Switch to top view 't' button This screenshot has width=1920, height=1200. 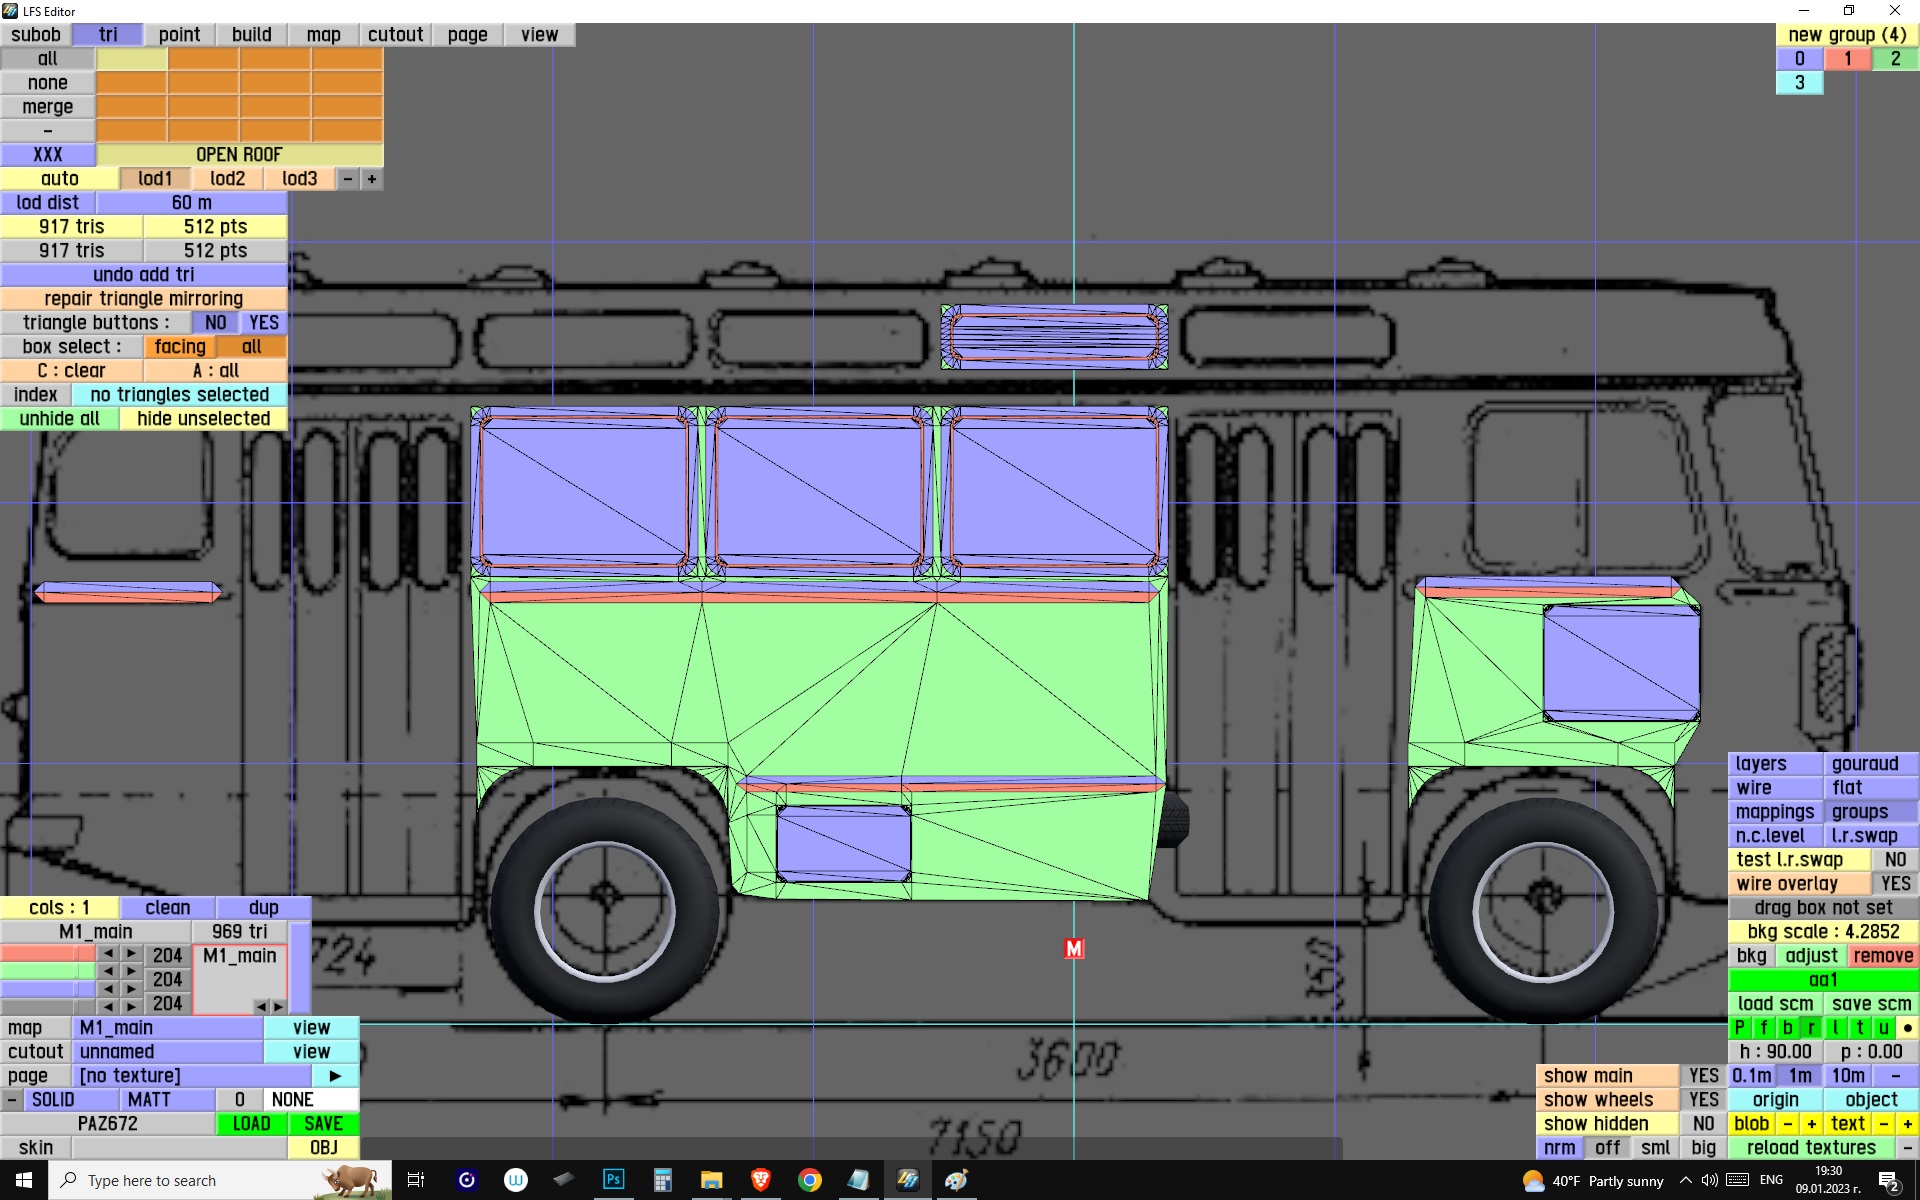pyautogui.click(x=1859, y=1028)
